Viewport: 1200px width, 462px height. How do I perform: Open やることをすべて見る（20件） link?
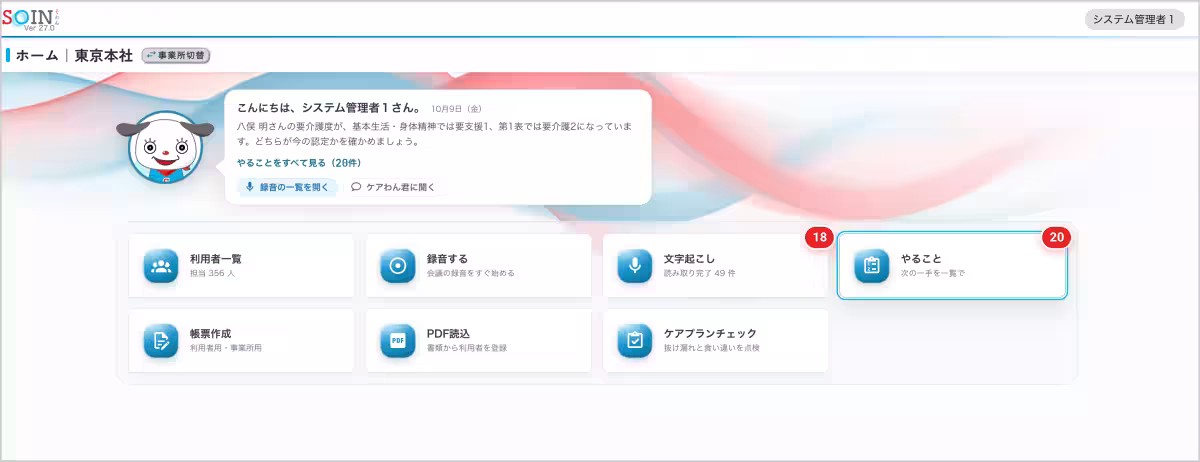tap(299, 162)
